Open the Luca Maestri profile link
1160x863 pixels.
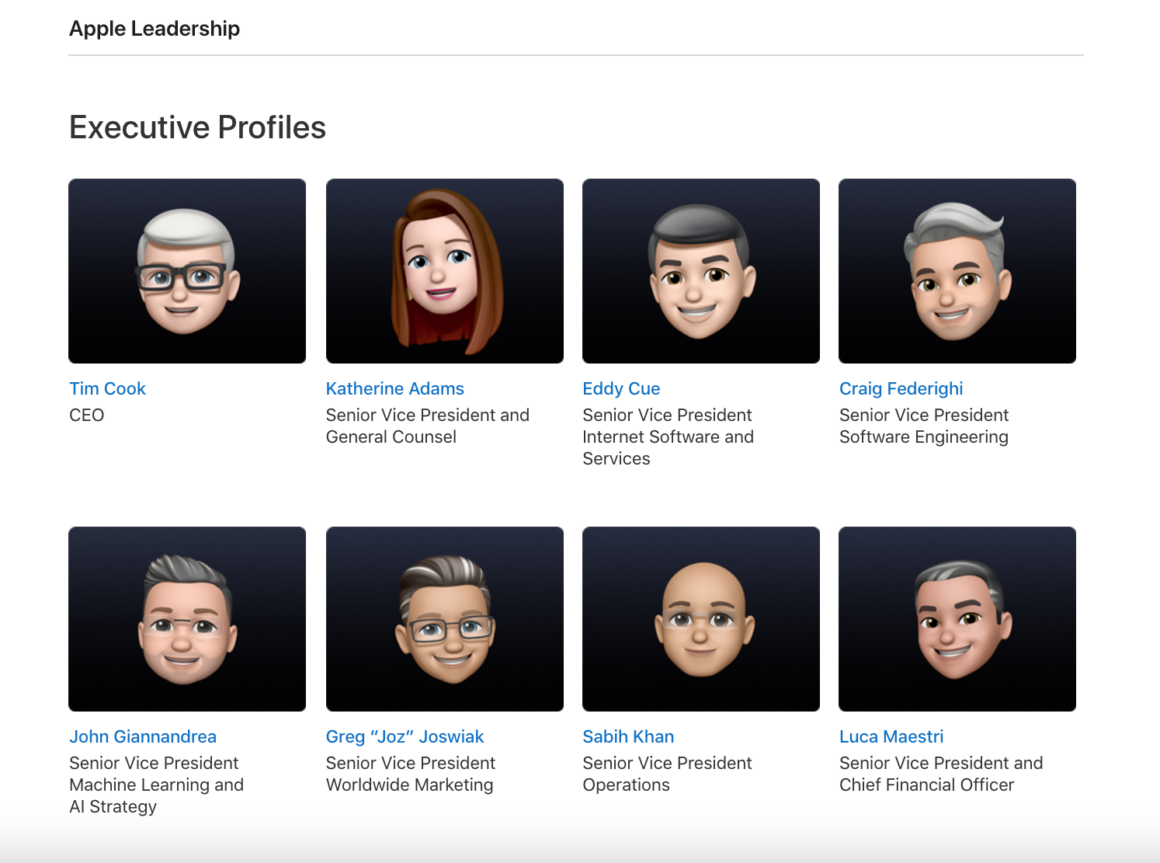[891, 737]
